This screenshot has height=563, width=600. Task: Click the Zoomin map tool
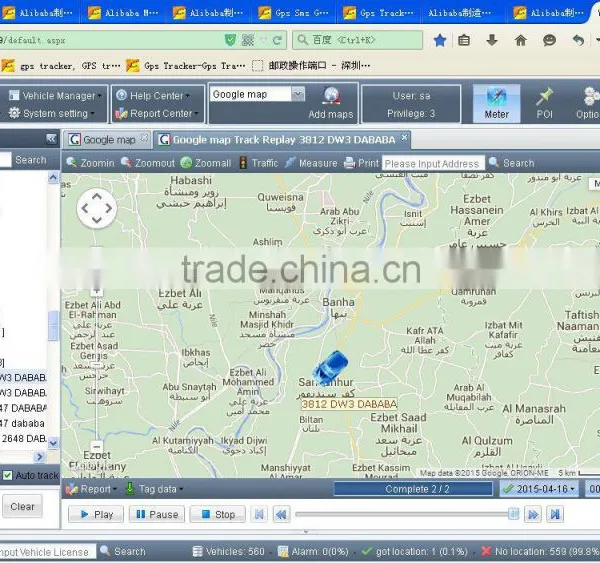coord(90,163)
